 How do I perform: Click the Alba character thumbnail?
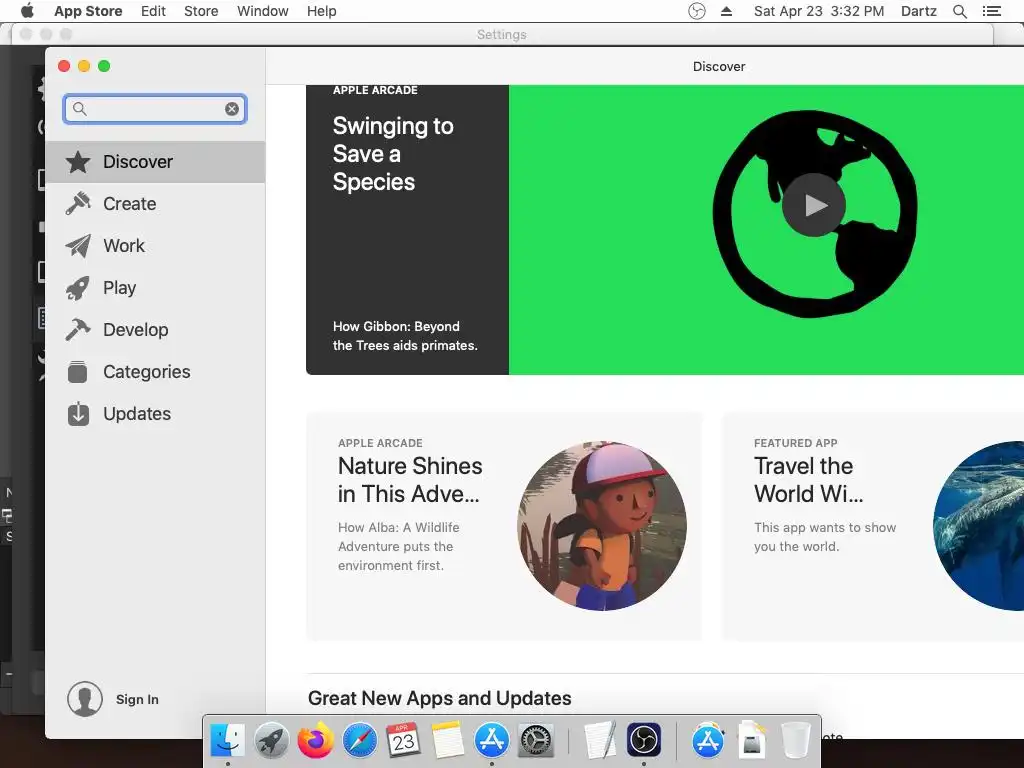[601, 526]
